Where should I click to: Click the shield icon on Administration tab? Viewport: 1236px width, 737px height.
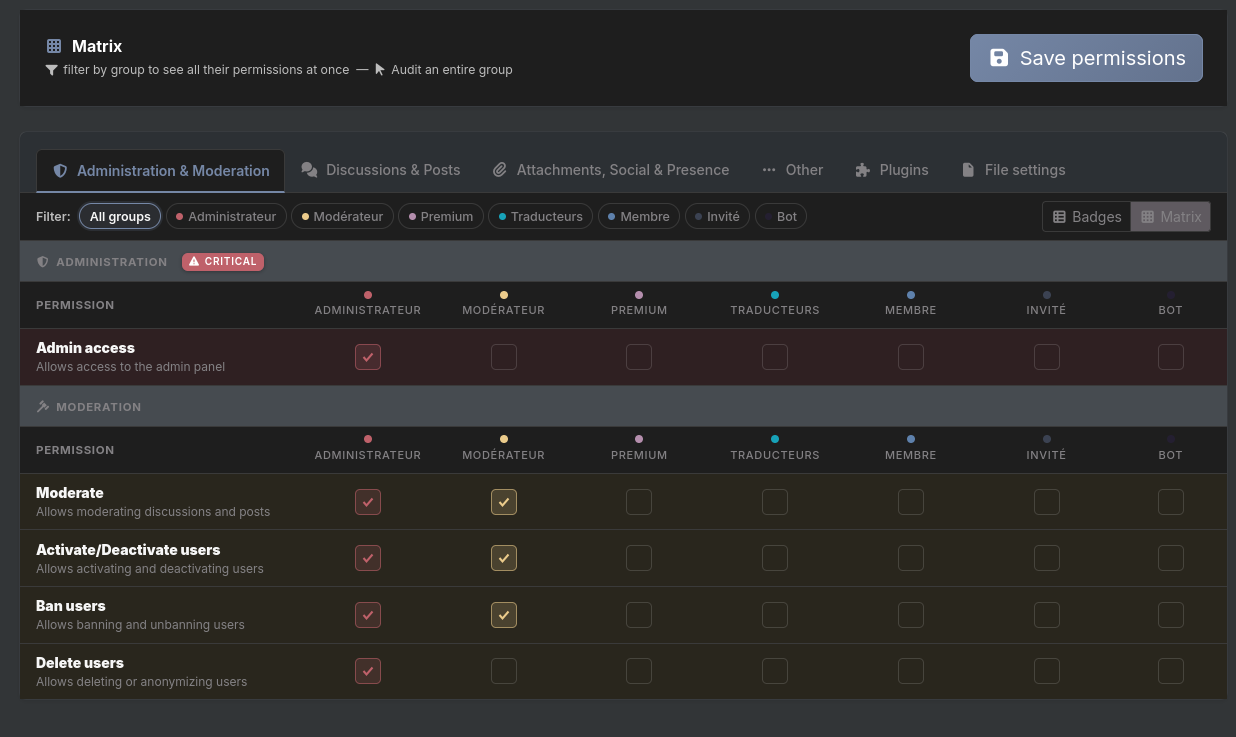click(x=60, y=171)
